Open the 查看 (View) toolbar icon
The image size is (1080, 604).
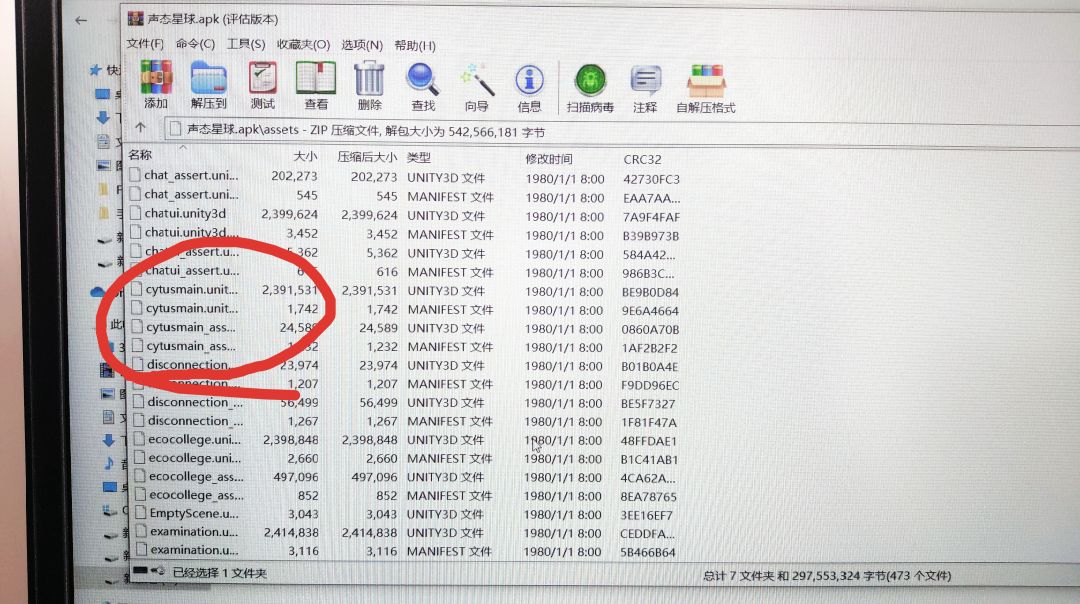pyautogui.click(x=315, y=78)
